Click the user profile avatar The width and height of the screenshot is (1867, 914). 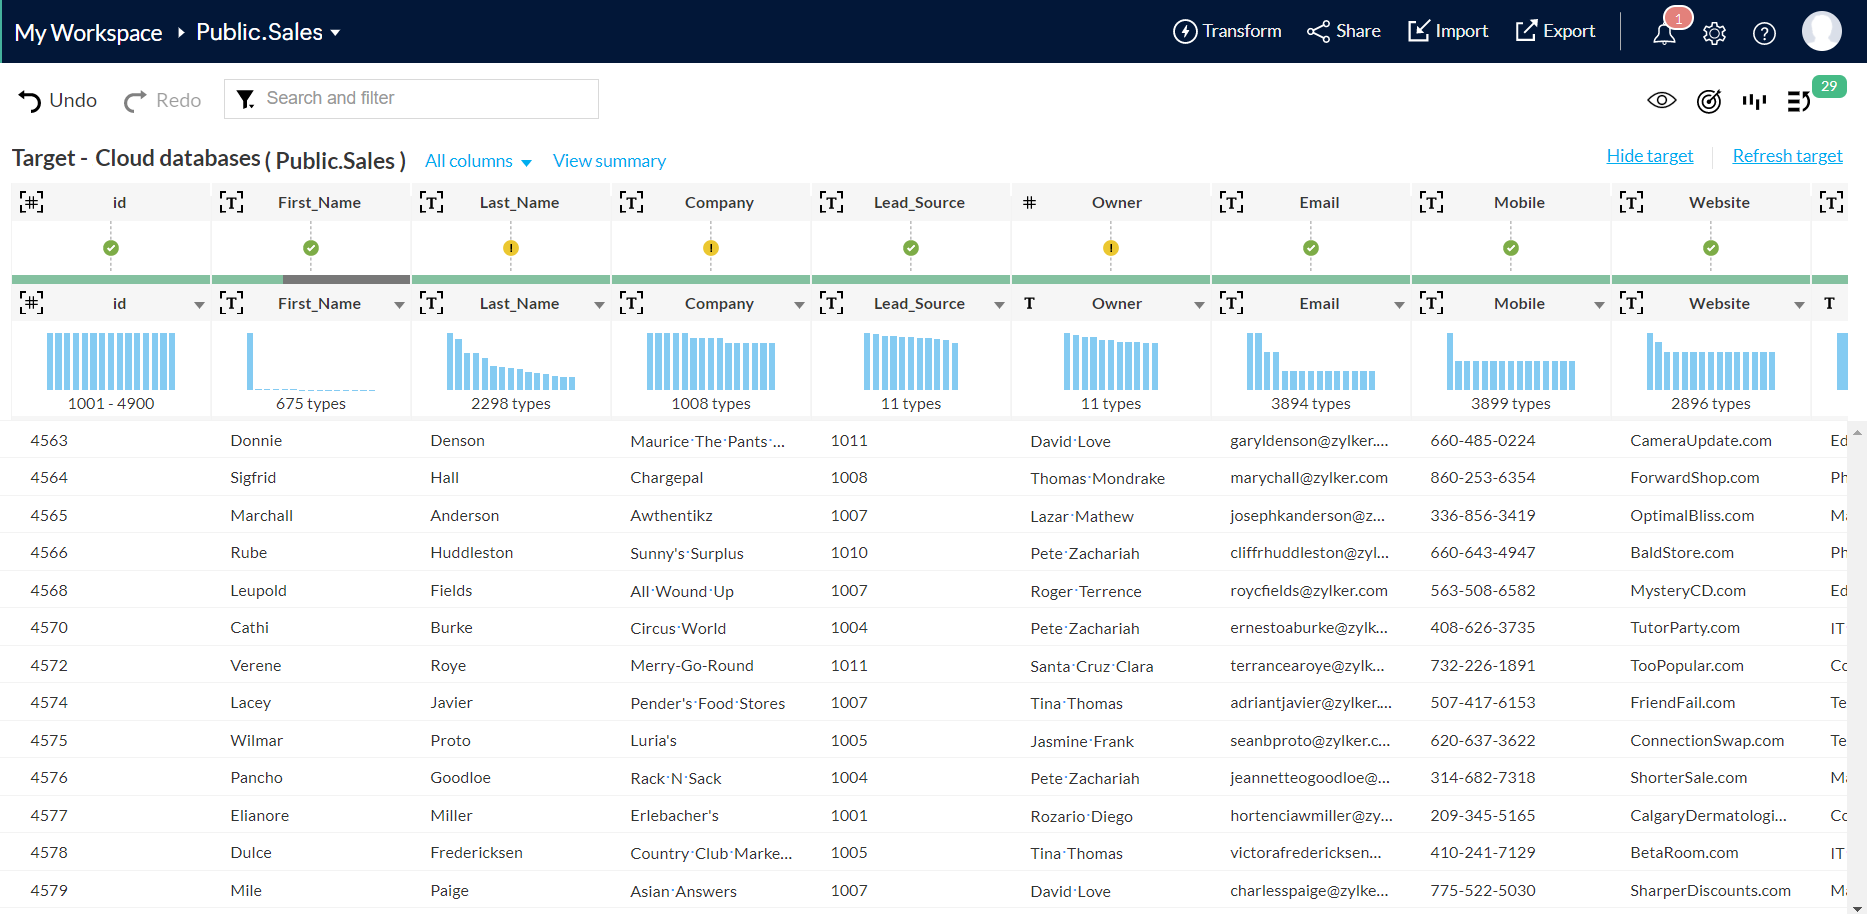[x=1821, y=31]
